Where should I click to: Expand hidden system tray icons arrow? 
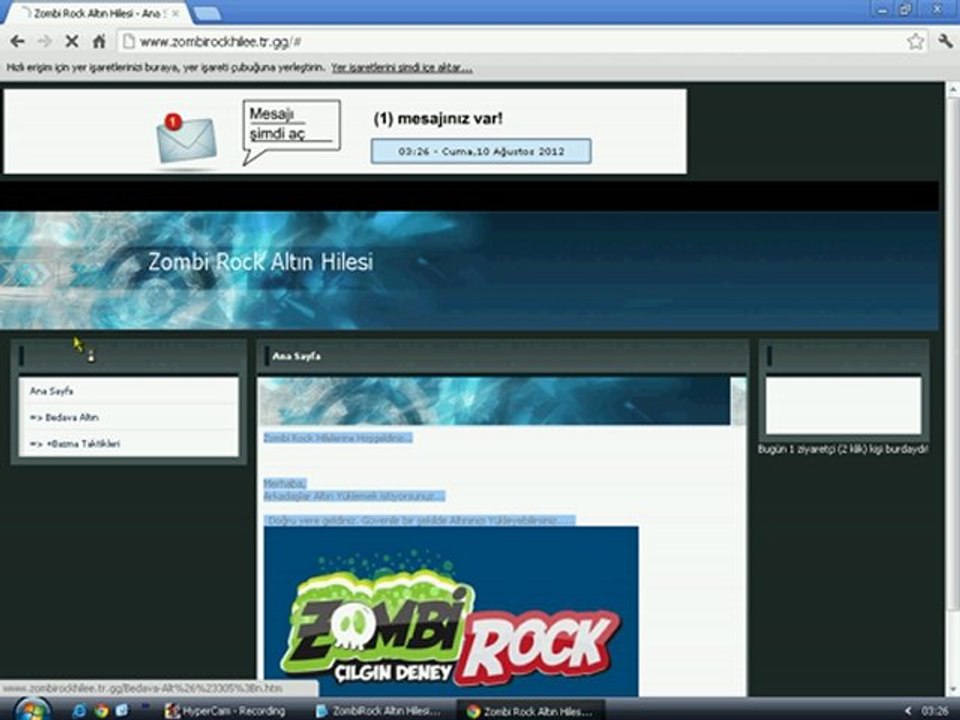point(908,711)
